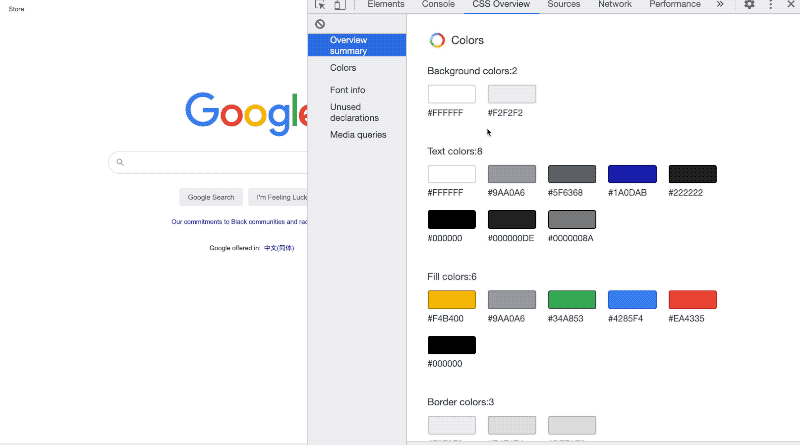Image resolution: width=800 pixels, height=445 pixels.
Task: Close the DevTools panel
Action: tap(792, 5)
